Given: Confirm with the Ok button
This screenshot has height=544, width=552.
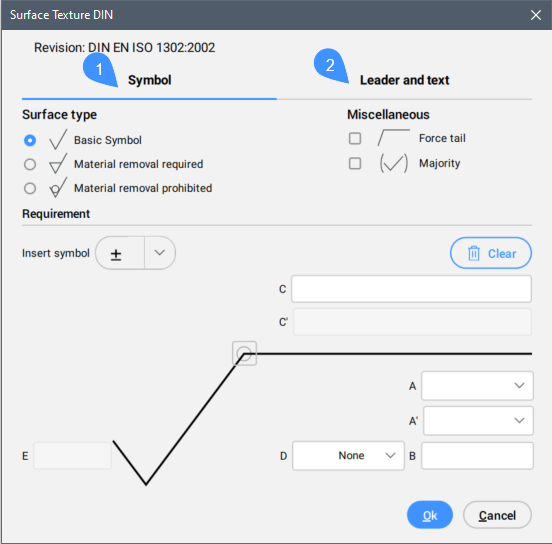Looking at the screenshot, I should coord(430,515).
